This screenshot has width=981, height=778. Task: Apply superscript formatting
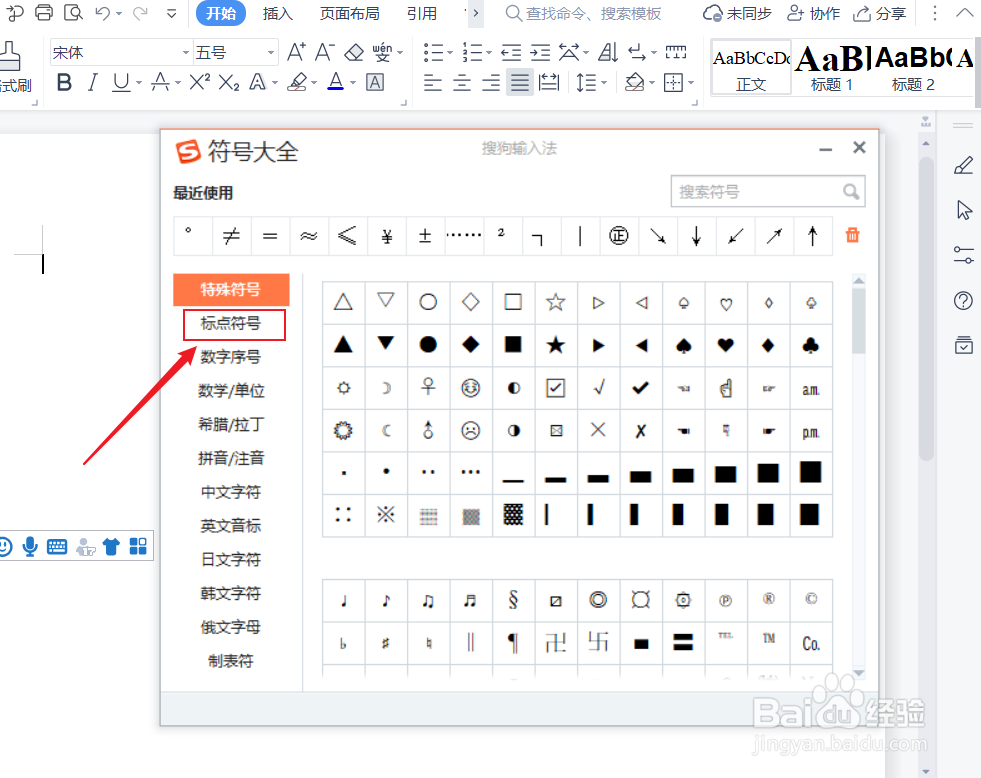[197, 82]
